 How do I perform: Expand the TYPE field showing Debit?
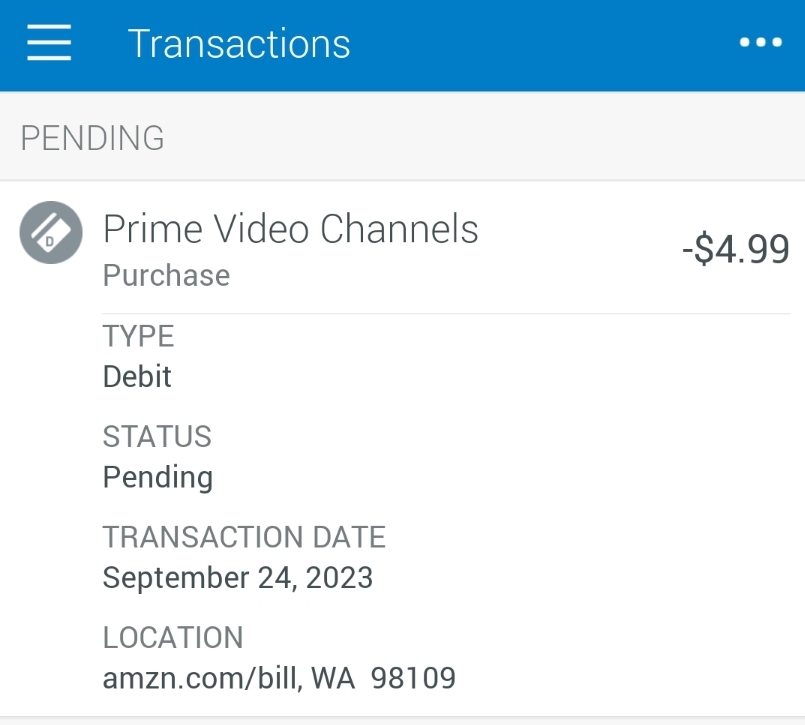pos(138,337)
